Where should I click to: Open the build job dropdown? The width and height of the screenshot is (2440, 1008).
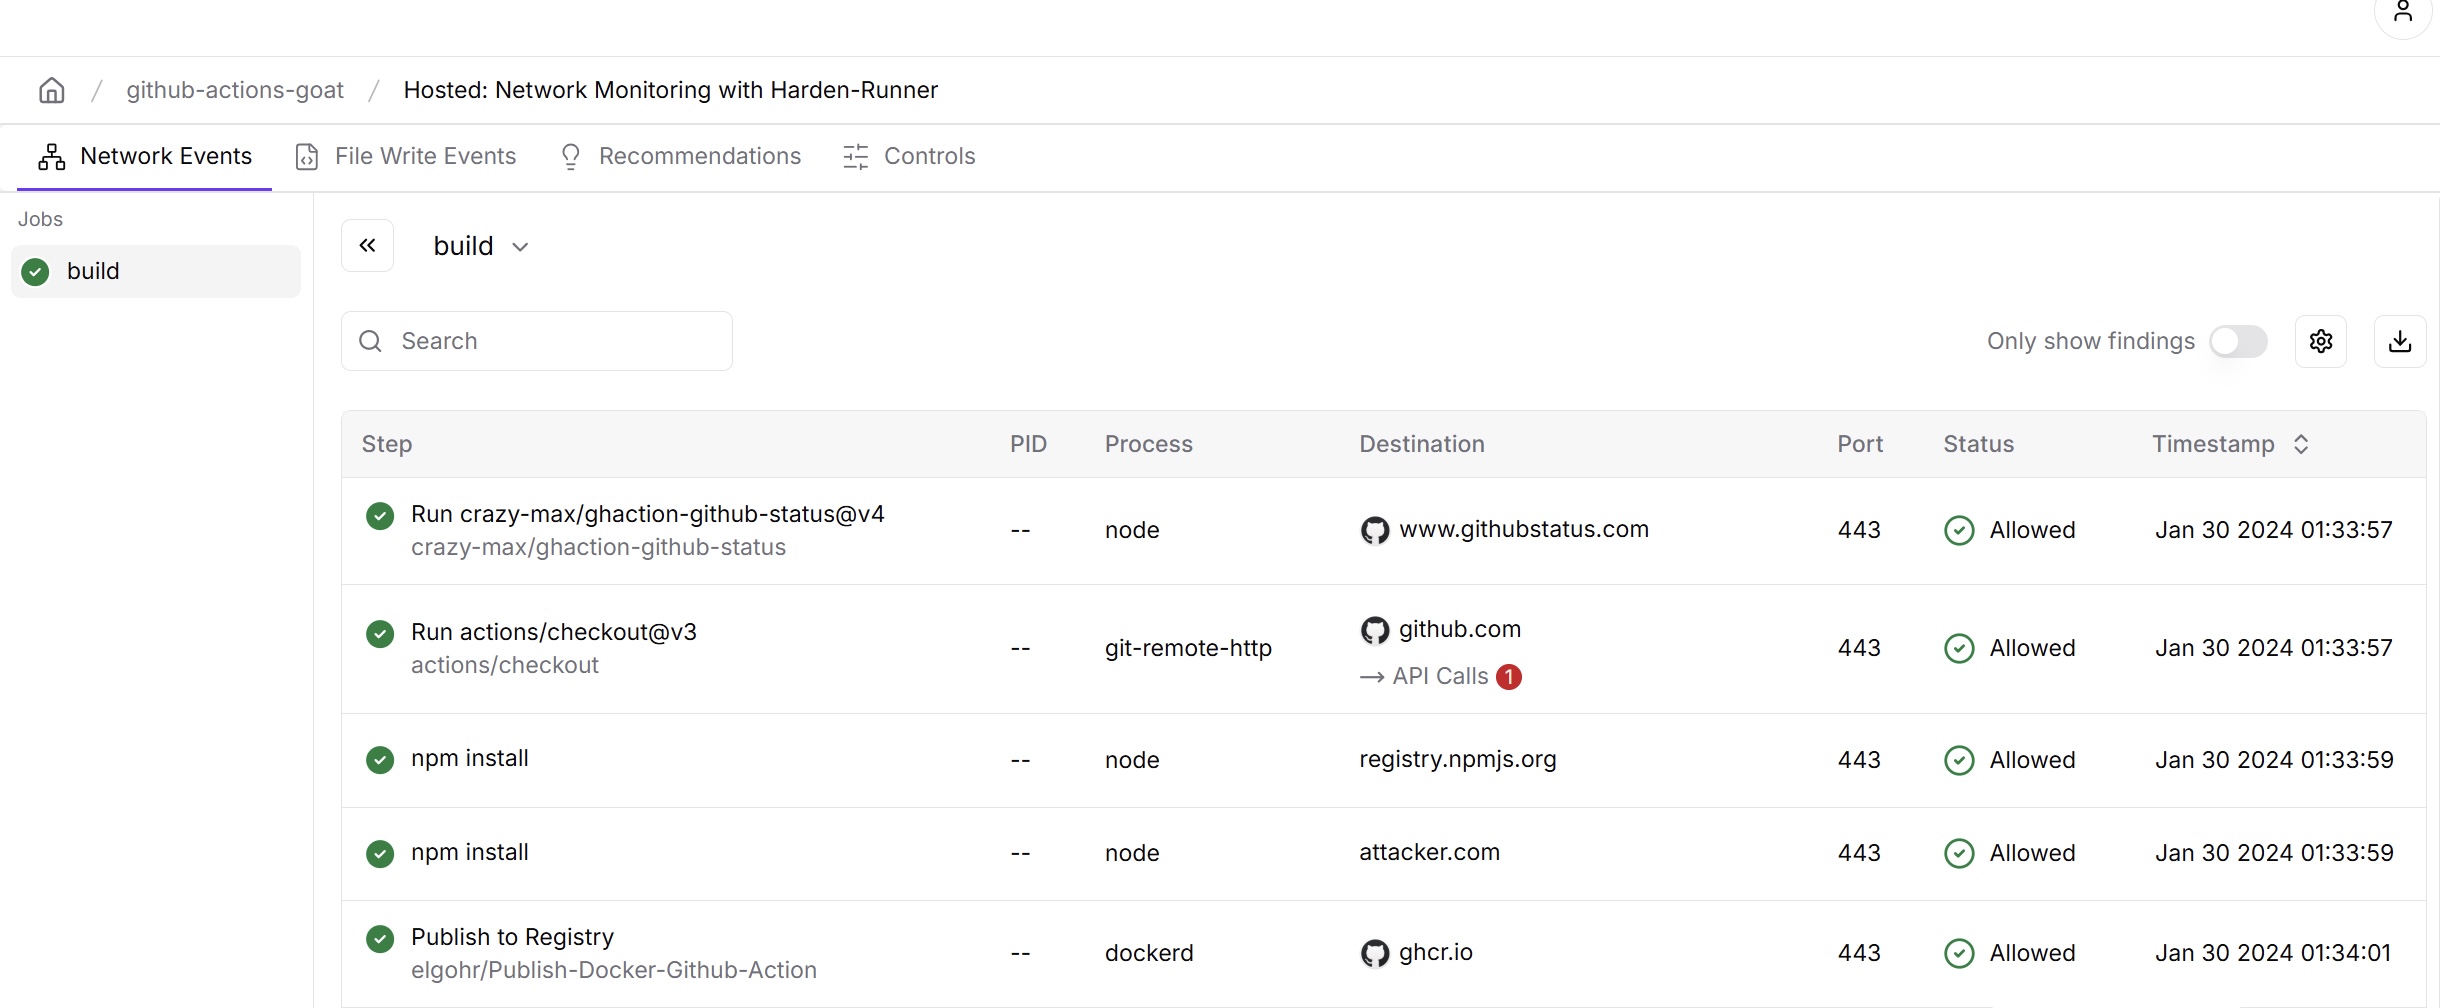481,247
